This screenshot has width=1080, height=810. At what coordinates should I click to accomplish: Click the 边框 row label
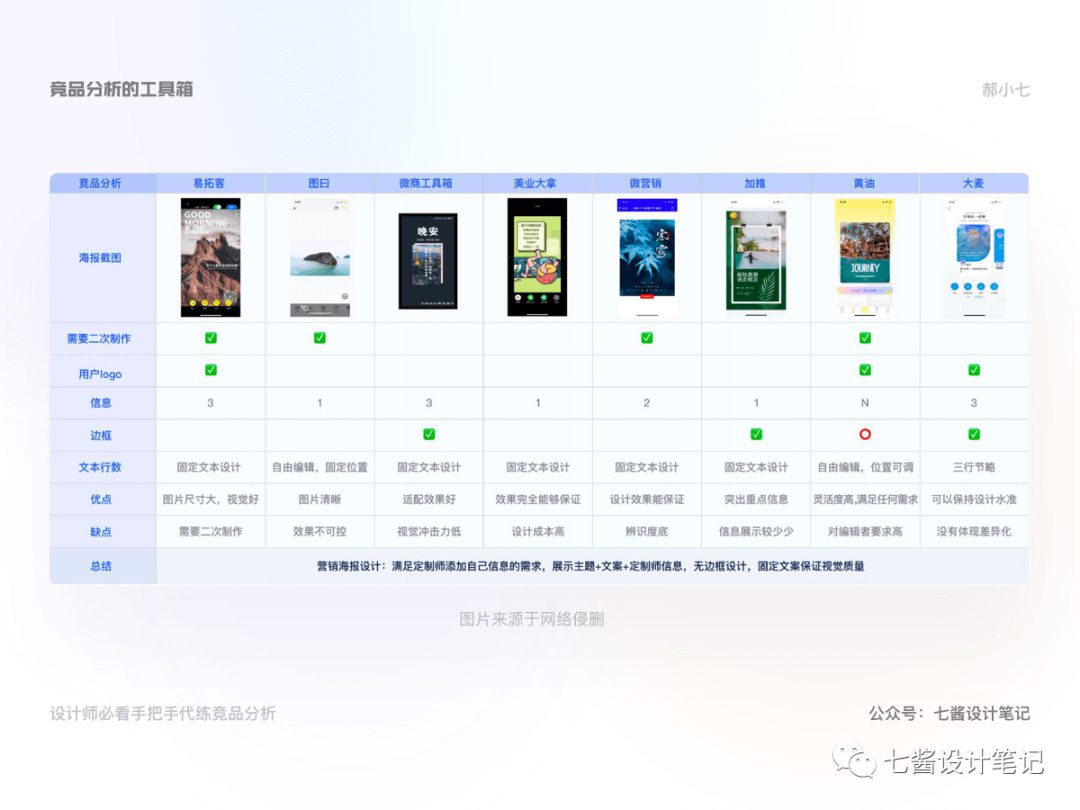[101, 435]
